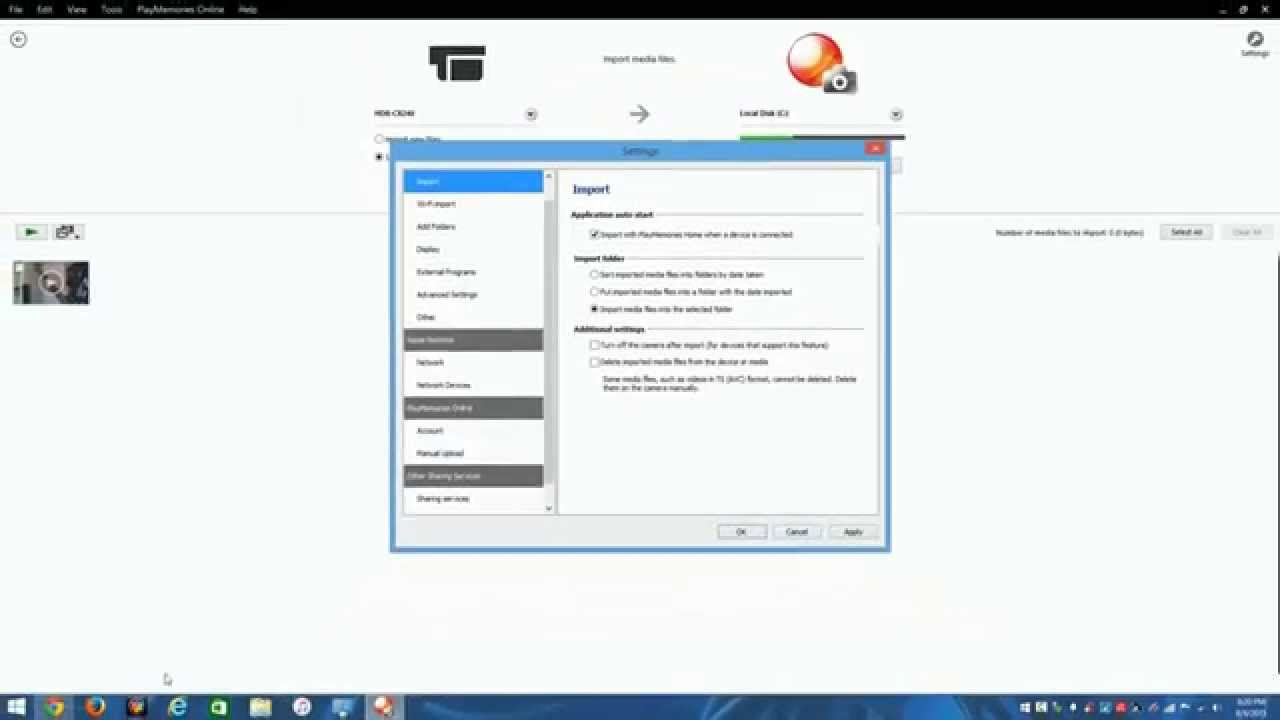The height and width of the screenshot is (720, 1280).
Task: Click the source camcorder device icon
Action: pos(457,63)
